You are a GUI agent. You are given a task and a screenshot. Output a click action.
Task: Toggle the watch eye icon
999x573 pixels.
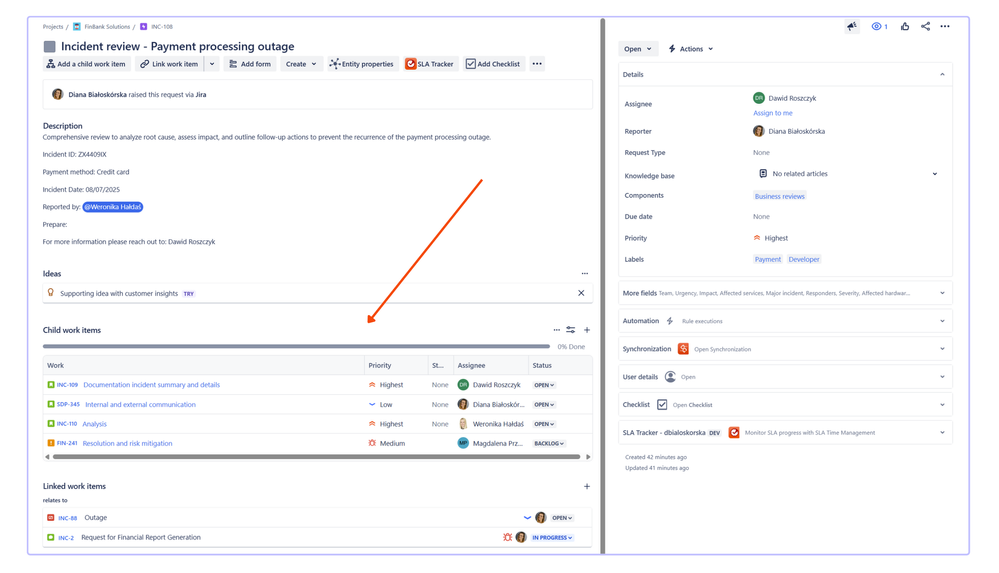(879, 26)
